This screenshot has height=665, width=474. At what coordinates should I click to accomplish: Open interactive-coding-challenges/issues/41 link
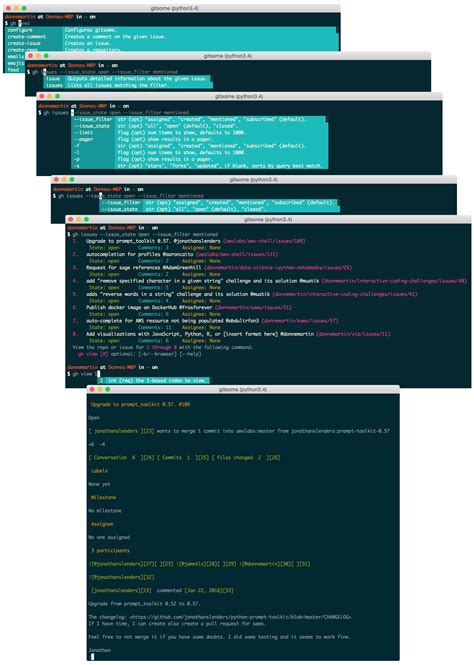(x=345, y=294)
